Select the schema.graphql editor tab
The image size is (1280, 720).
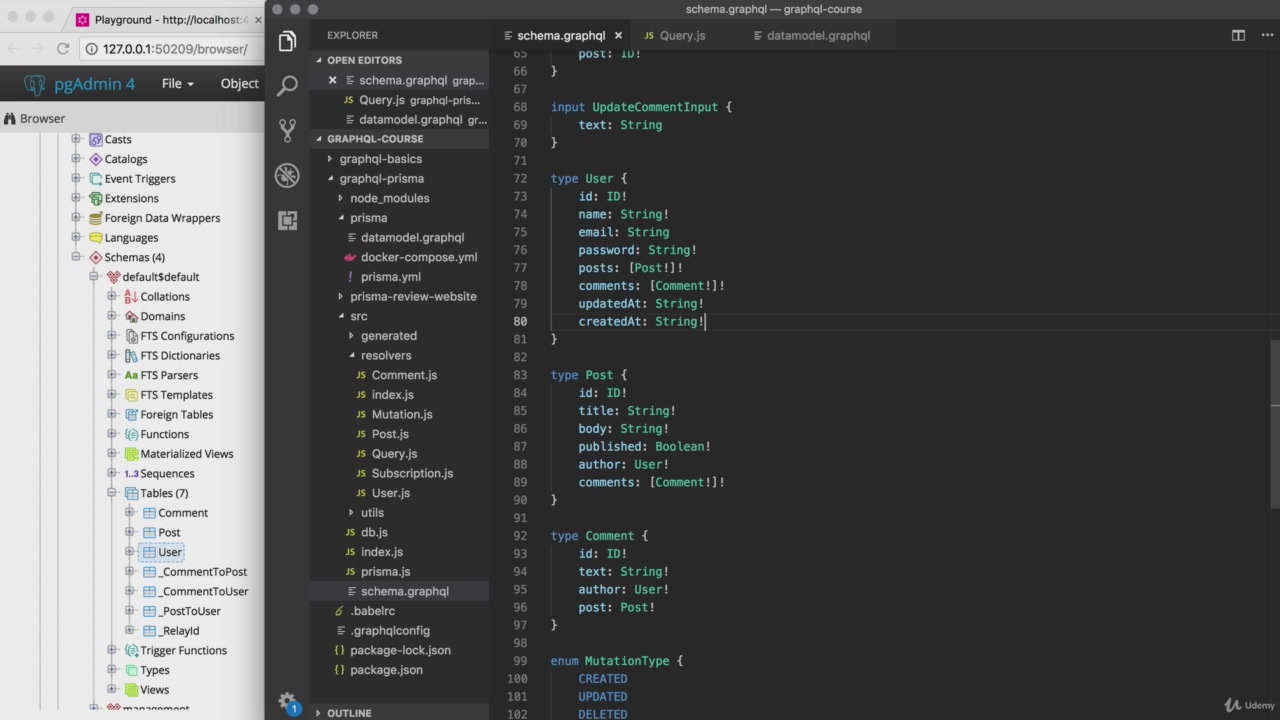(560, 35)
